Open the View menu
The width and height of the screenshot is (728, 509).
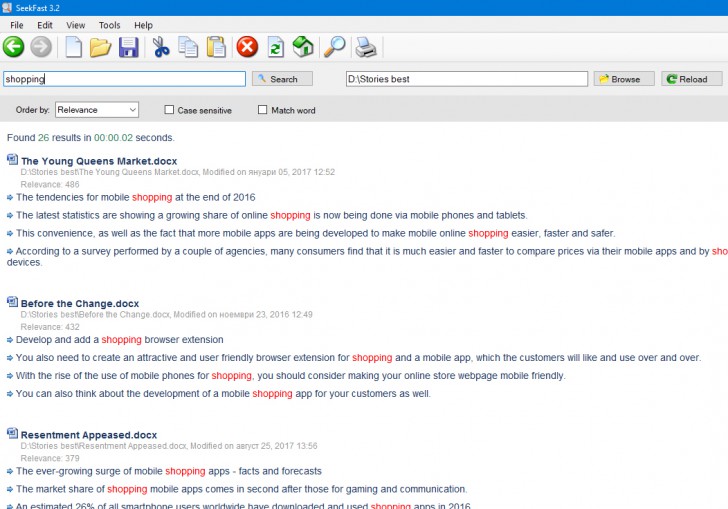75,25
